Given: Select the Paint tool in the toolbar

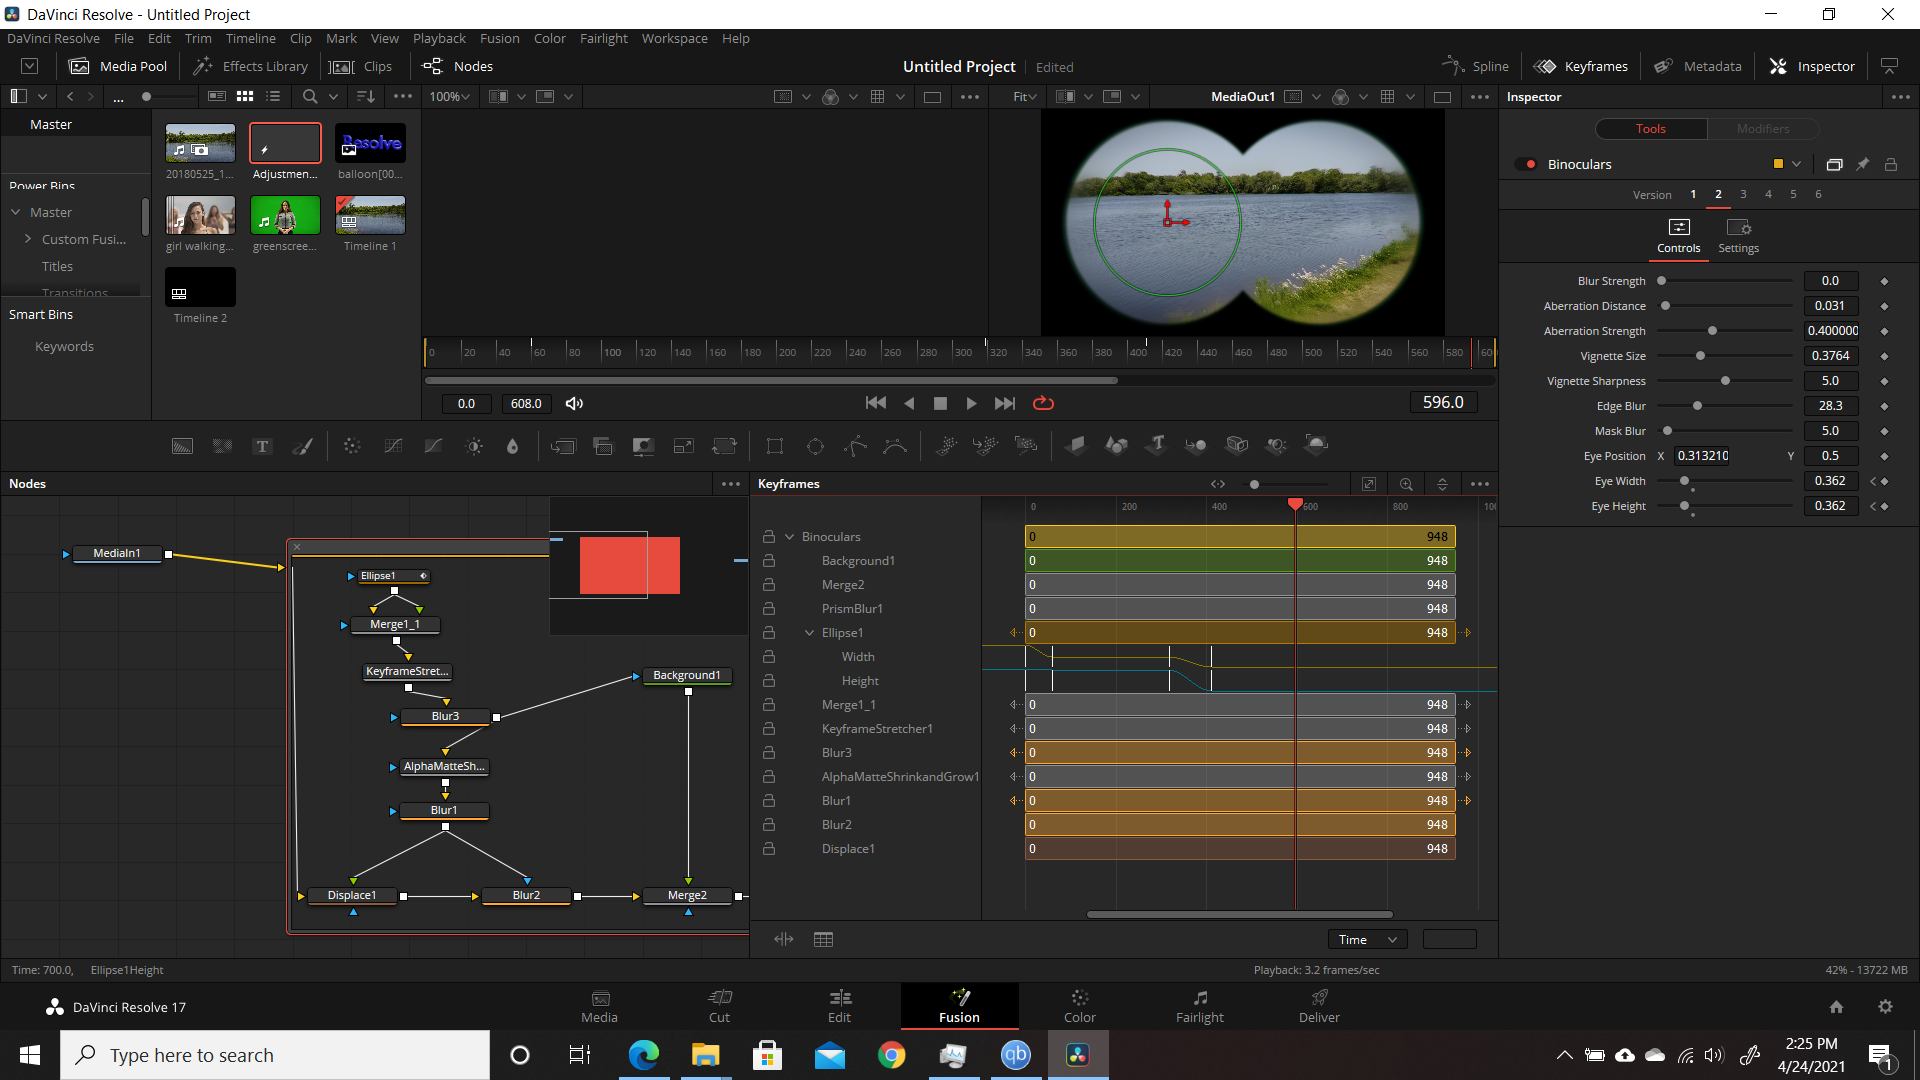Looking at the screenshot, I should (302, 446).
